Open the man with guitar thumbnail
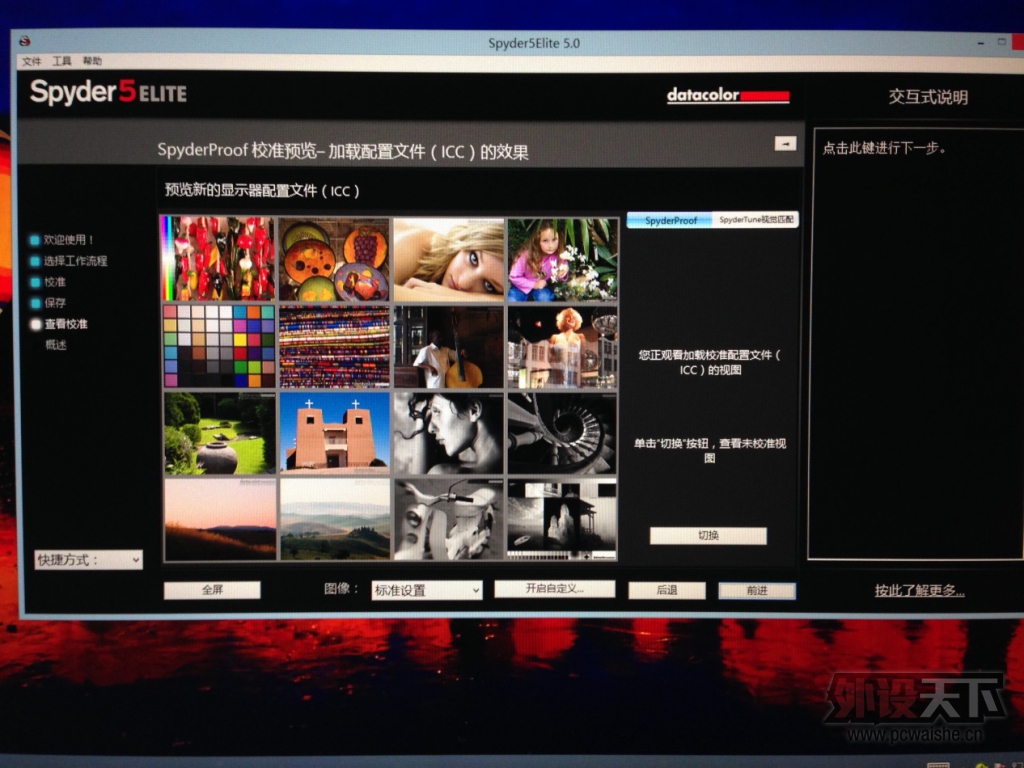 click(449, 347)
